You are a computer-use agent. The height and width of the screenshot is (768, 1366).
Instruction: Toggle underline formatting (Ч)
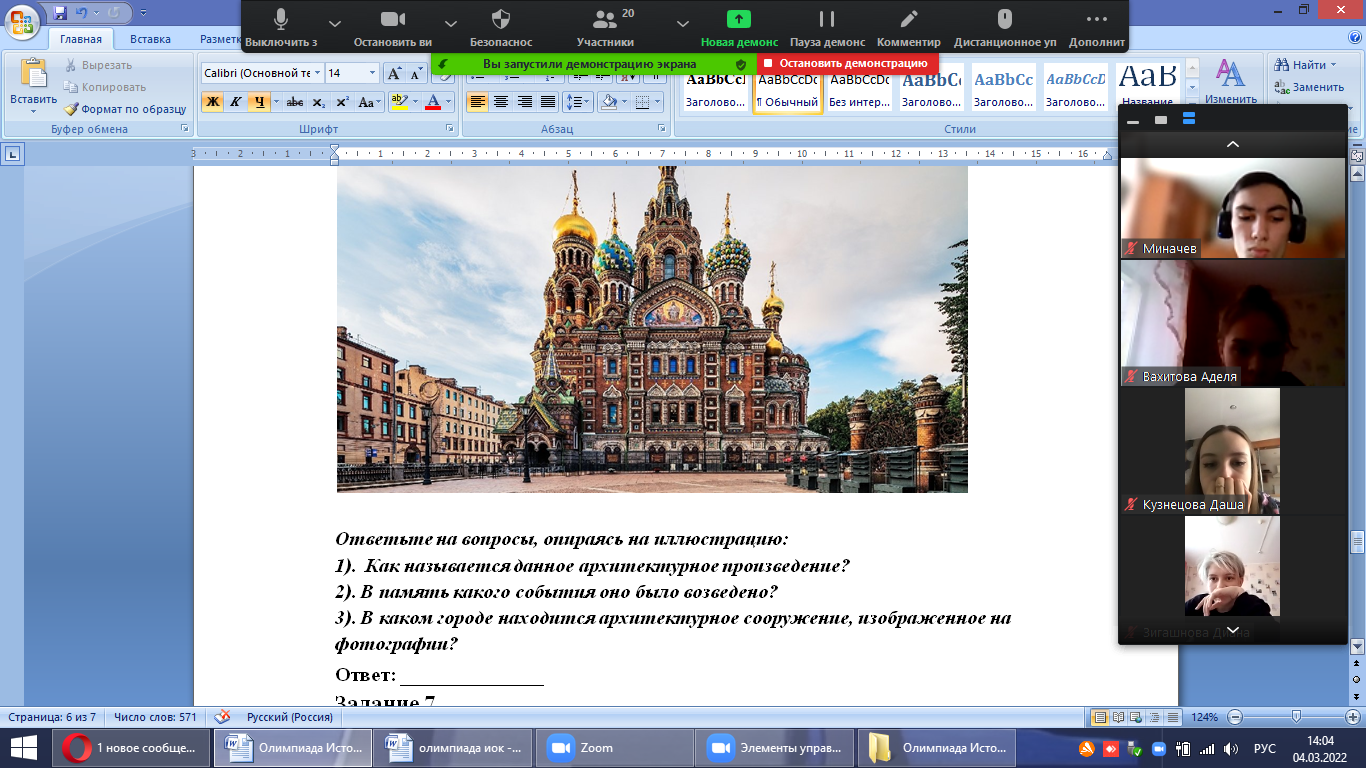[259, 102]
